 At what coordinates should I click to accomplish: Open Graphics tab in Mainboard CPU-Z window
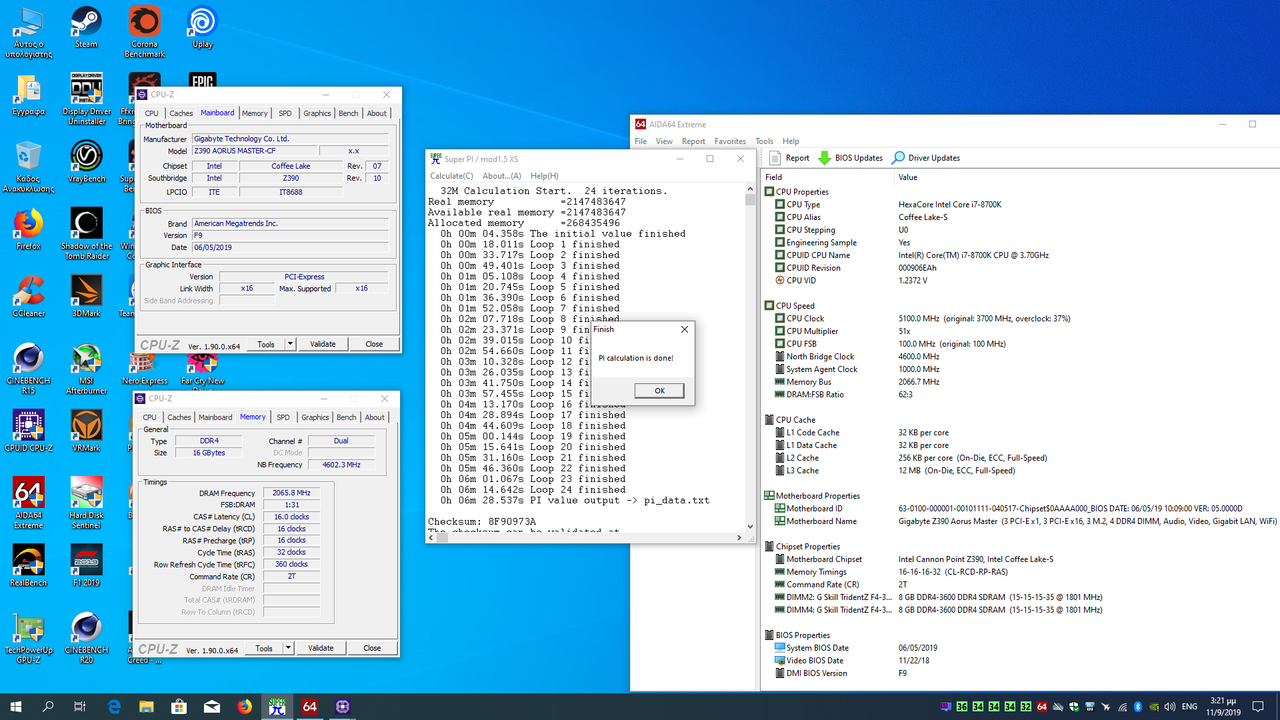(317, 113)
